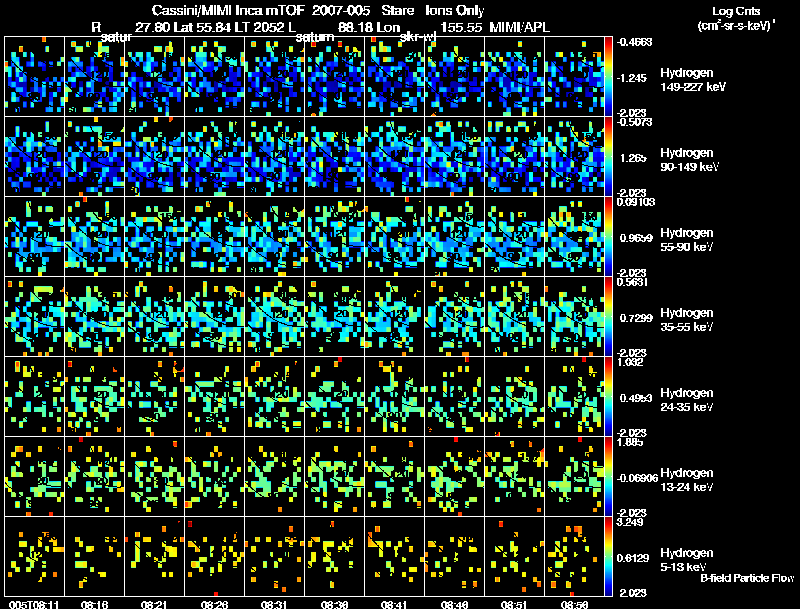
Task: Click the color bar for Hydrogen 90-149 keV
Action: pos(610,156)
